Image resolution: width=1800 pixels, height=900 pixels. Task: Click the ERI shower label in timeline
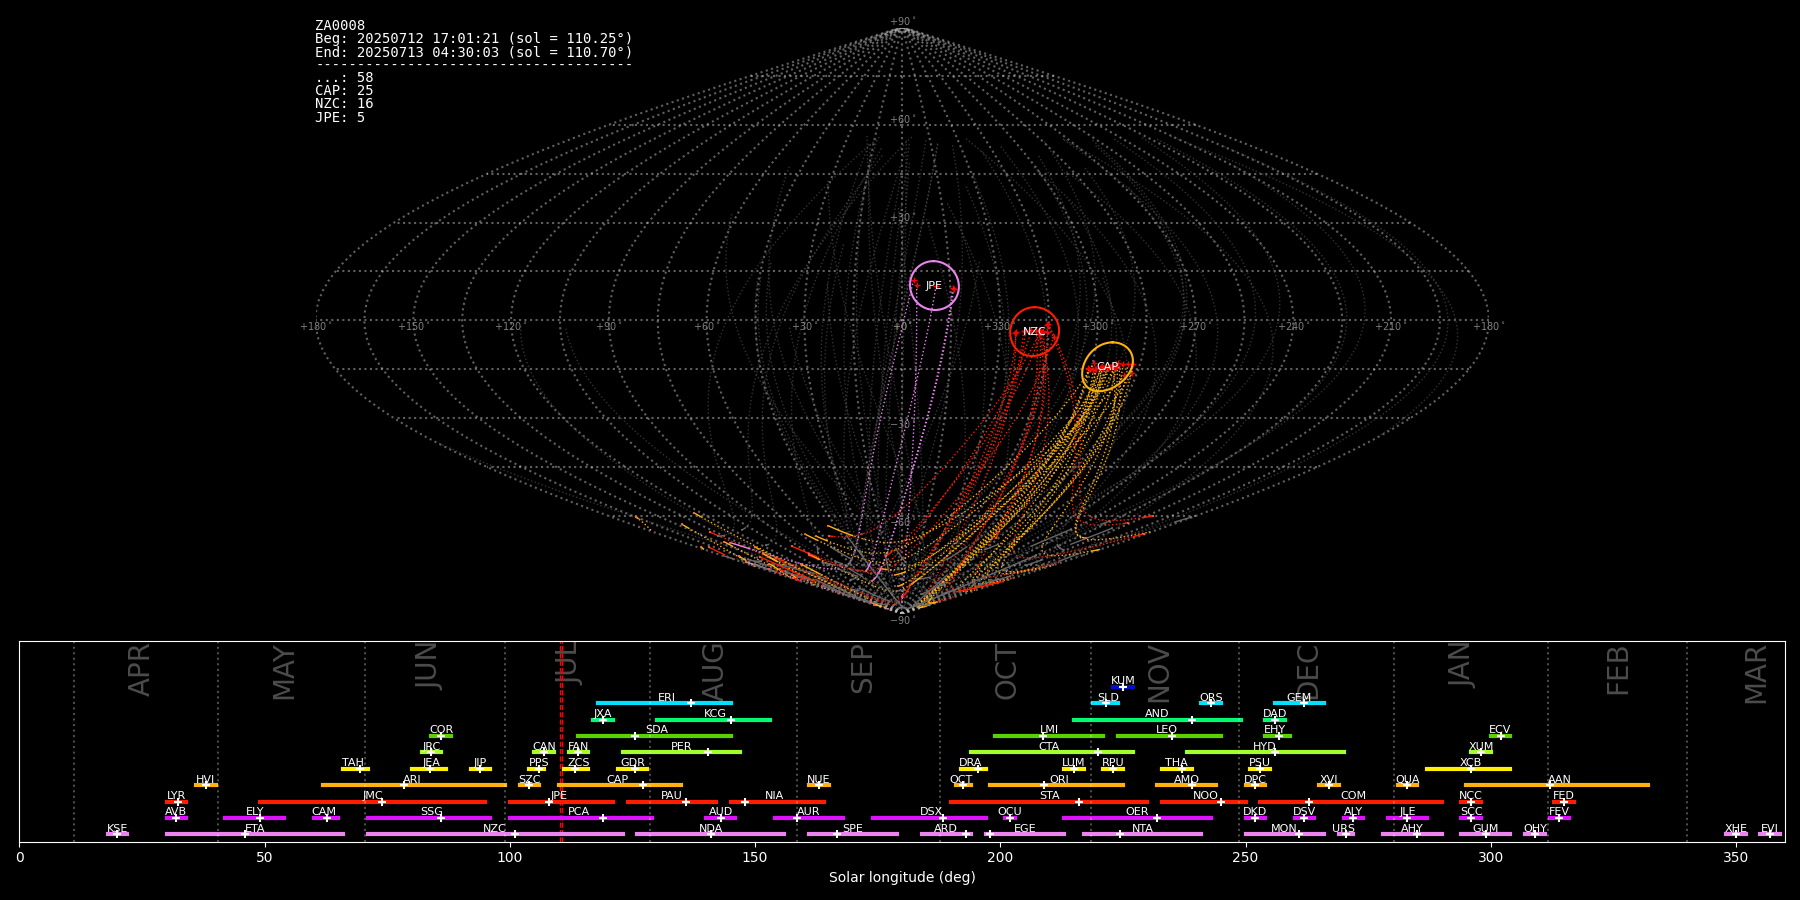[666, 698]
